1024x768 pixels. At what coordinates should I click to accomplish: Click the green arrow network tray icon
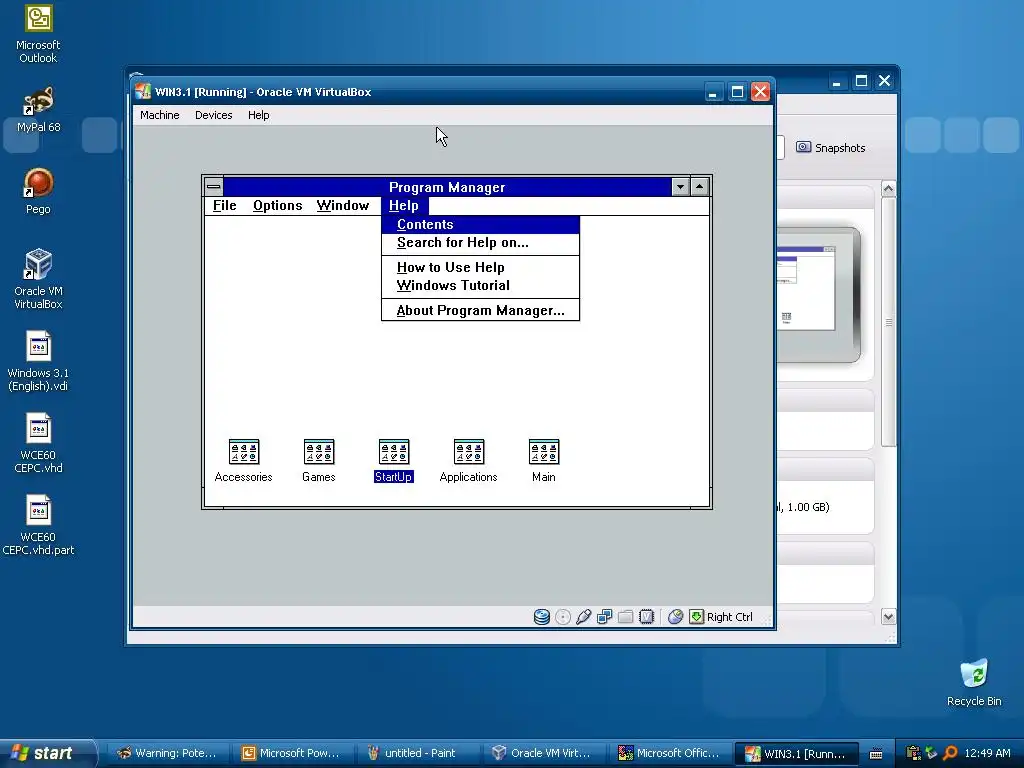pos(931,753)
